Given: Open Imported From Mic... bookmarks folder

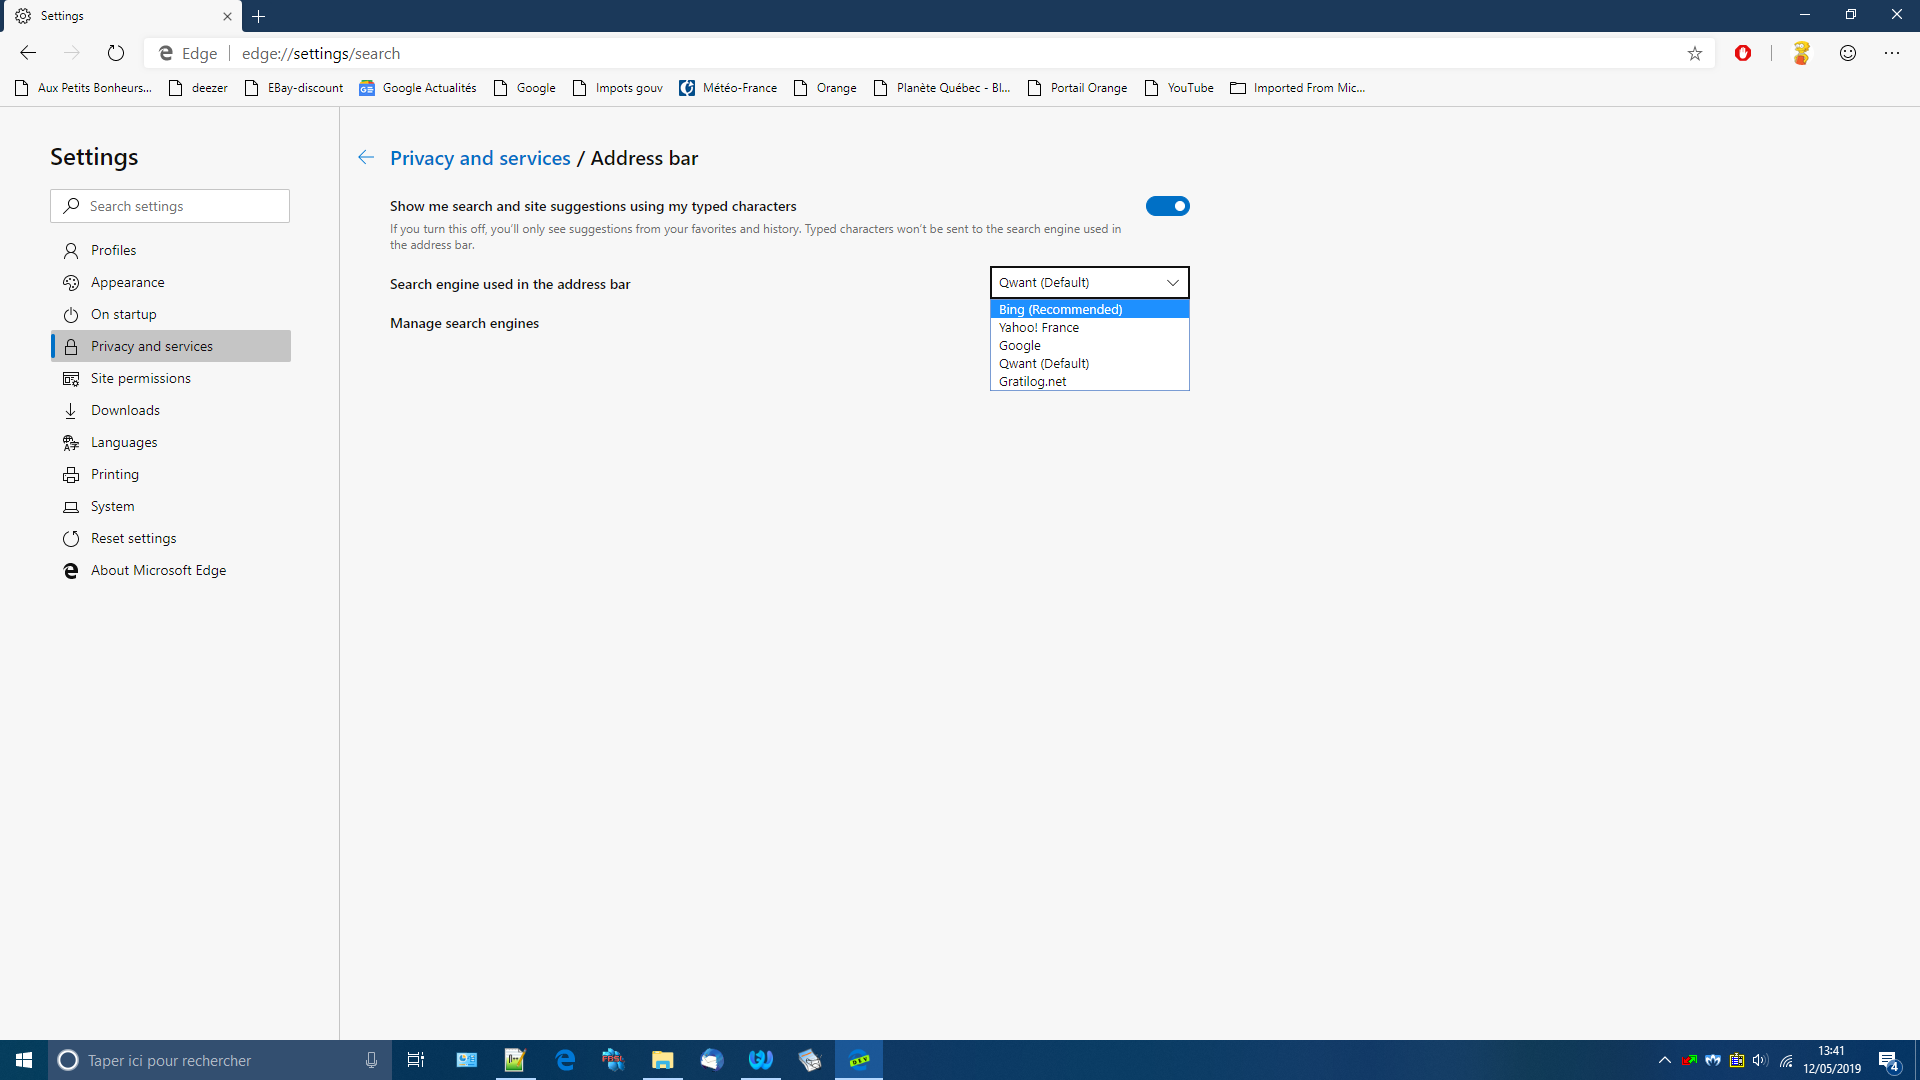Looking at the screenshot, I should [x=1298, y=88].
